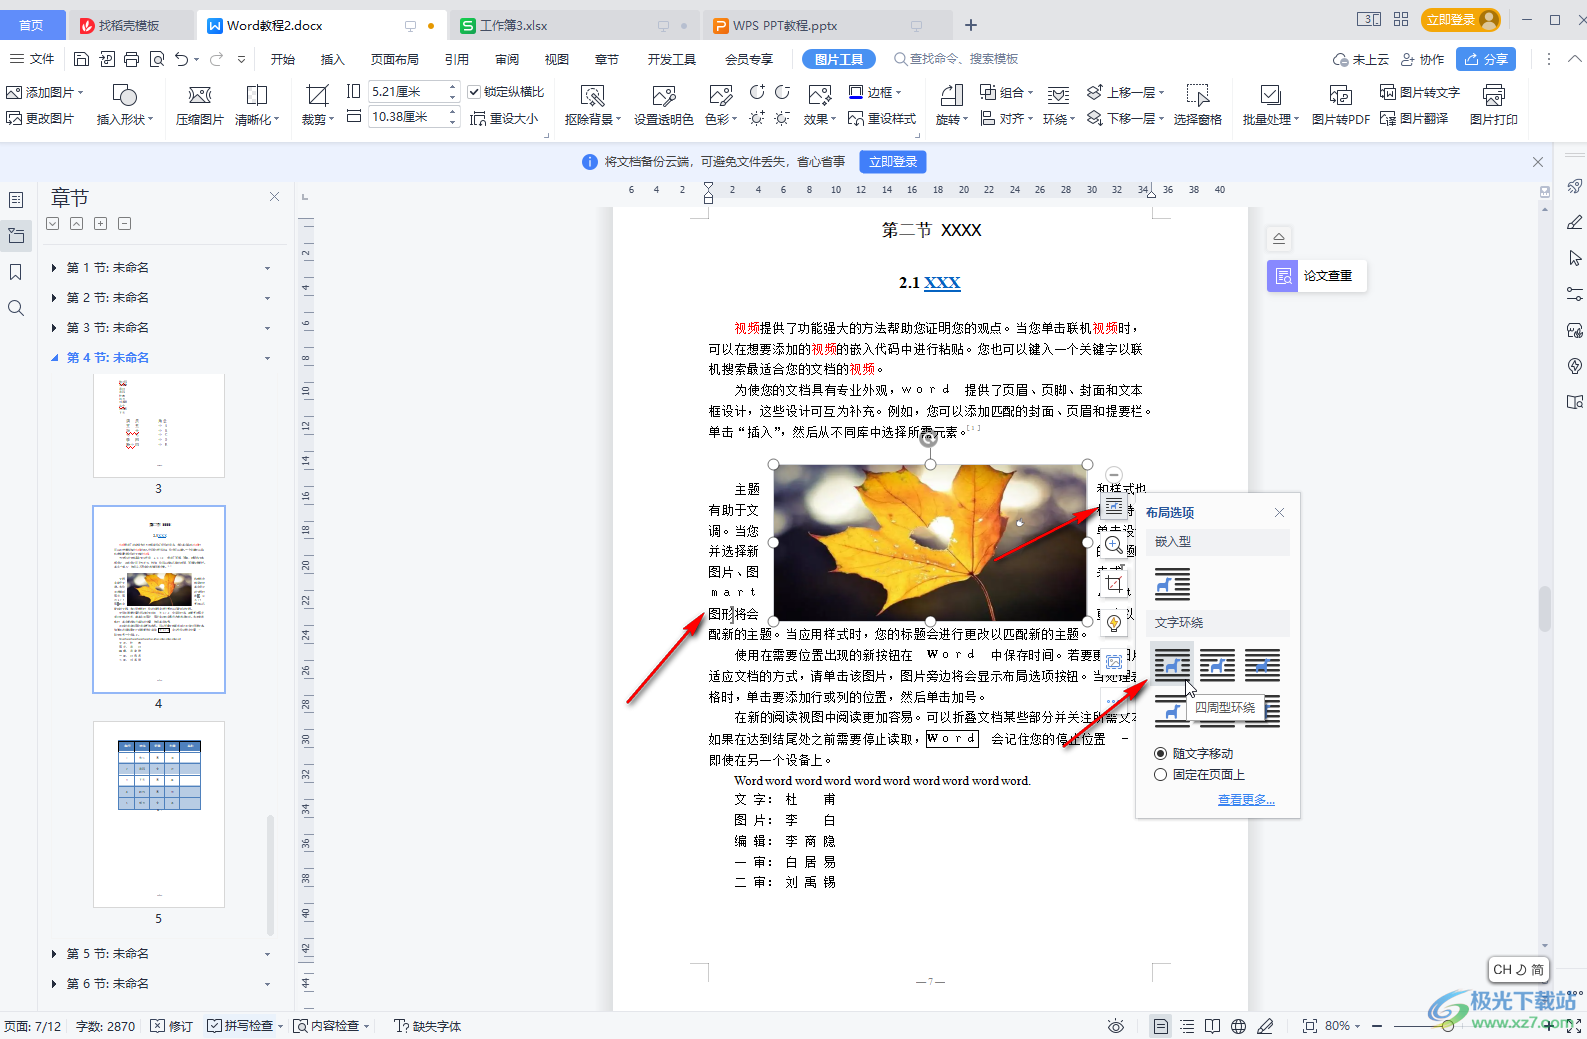Image resolution: width=1587 pixels, height=1039 pixels.
Task: Click the height field showing 5.21厘米
Action: point(406,92)
